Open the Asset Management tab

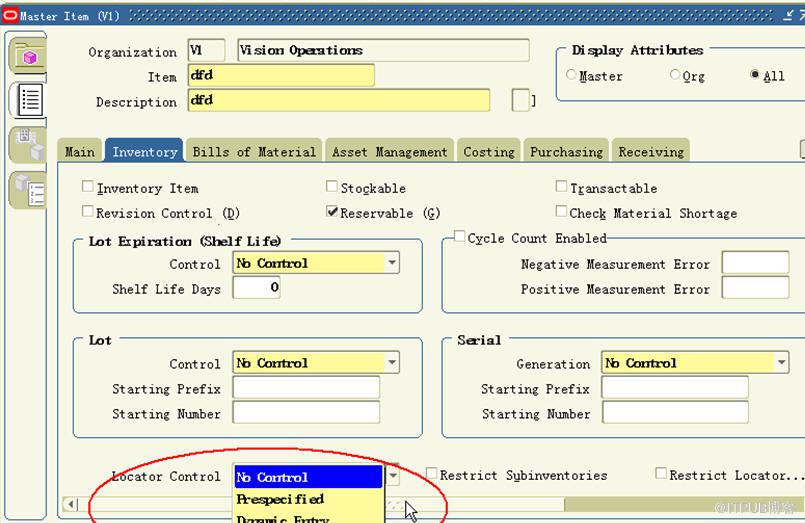tap(389, 151)
